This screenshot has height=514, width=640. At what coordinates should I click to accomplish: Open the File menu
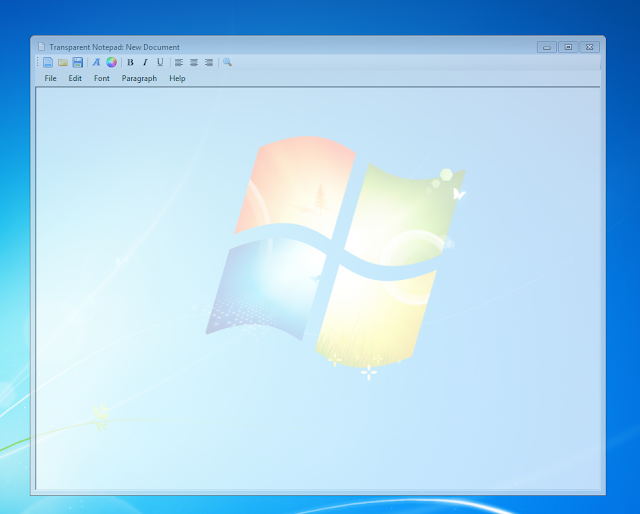point(50,78)
